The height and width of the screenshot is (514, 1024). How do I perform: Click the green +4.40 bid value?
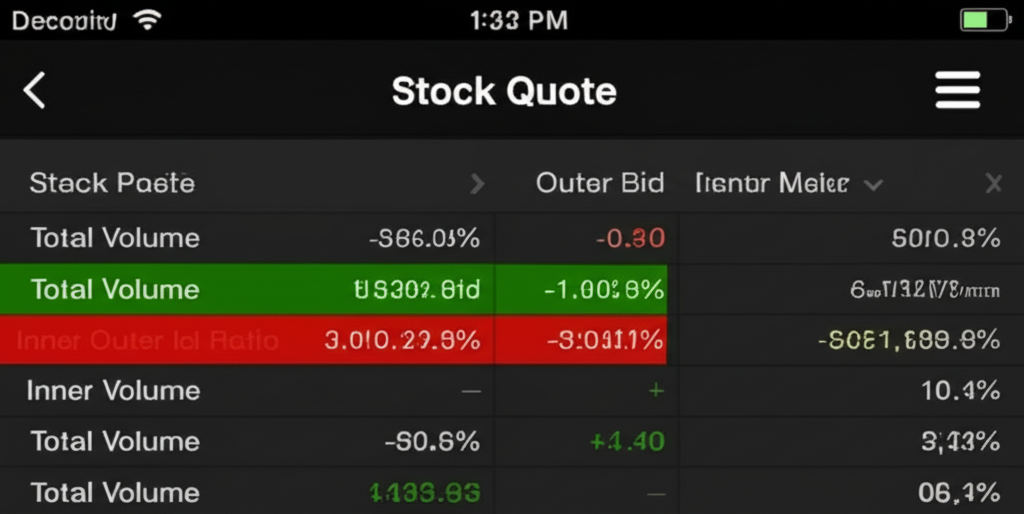click(627, 441)
